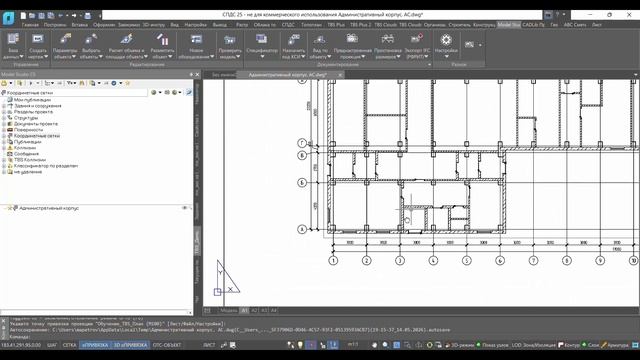Toggle Показ узлов in status bar

coord(492,345)
